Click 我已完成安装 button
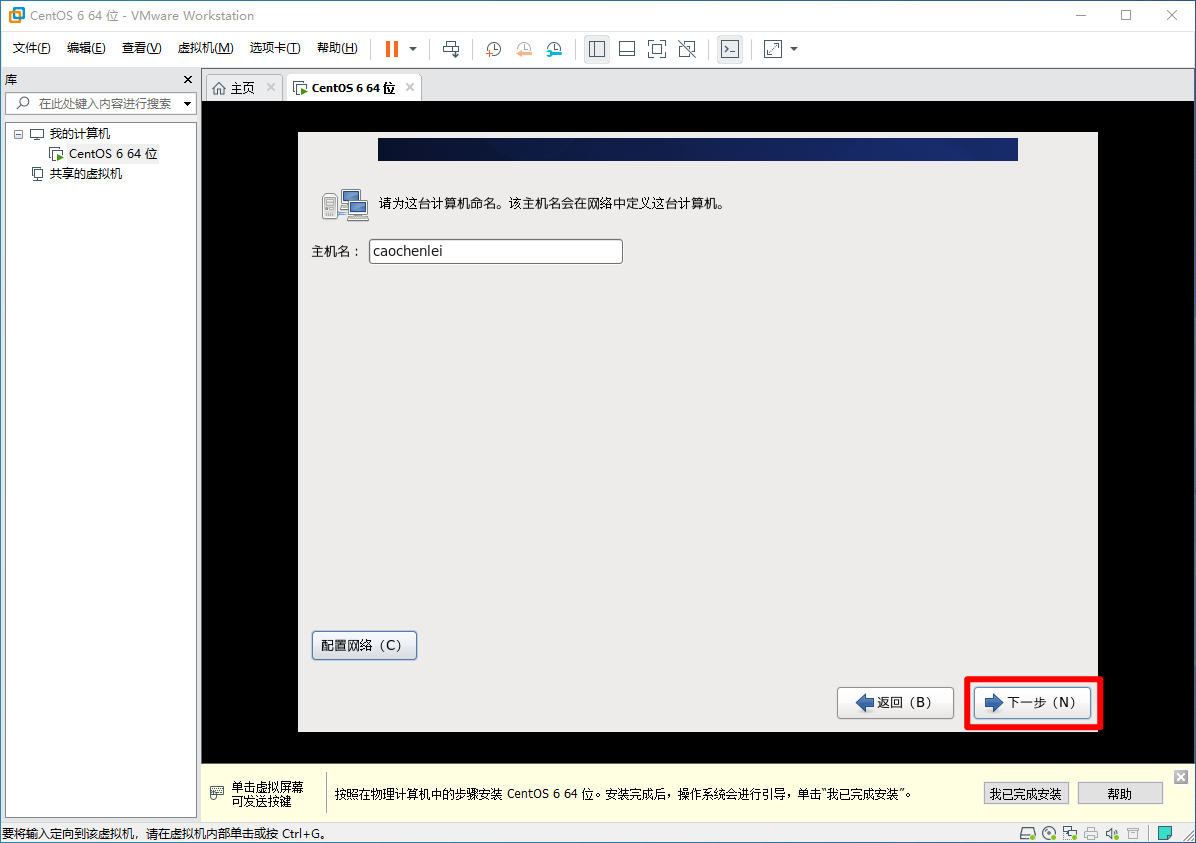Image resolution: width=1196 pixels, height=843 pixels. point(1026,794)
